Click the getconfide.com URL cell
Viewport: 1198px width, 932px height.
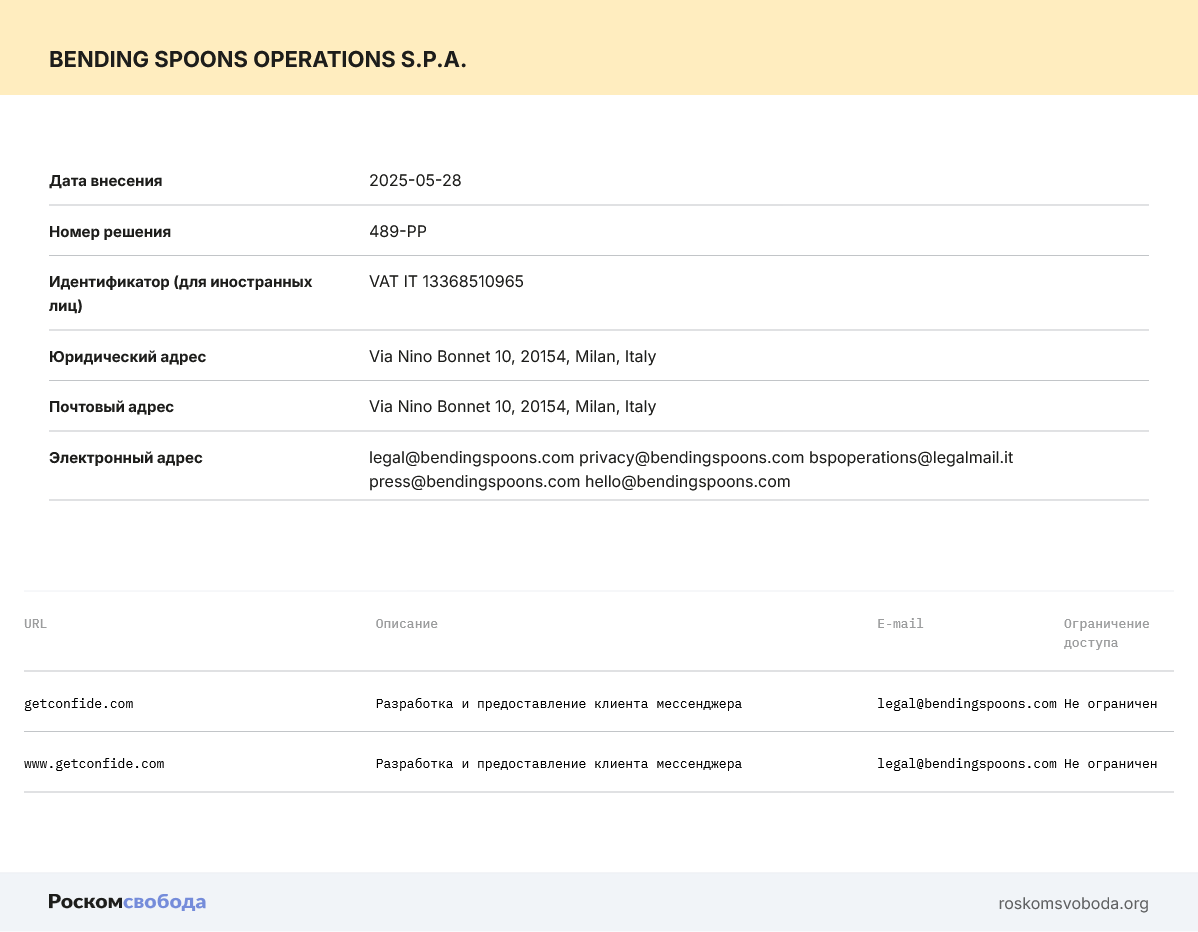point(79,704)
